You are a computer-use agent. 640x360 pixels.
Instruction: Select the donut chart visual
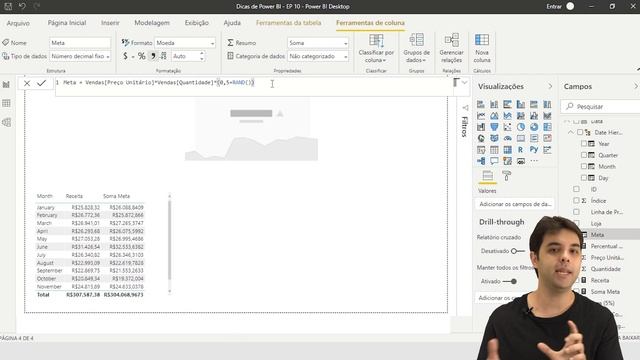pyautogui.click(x=534, y=127)
